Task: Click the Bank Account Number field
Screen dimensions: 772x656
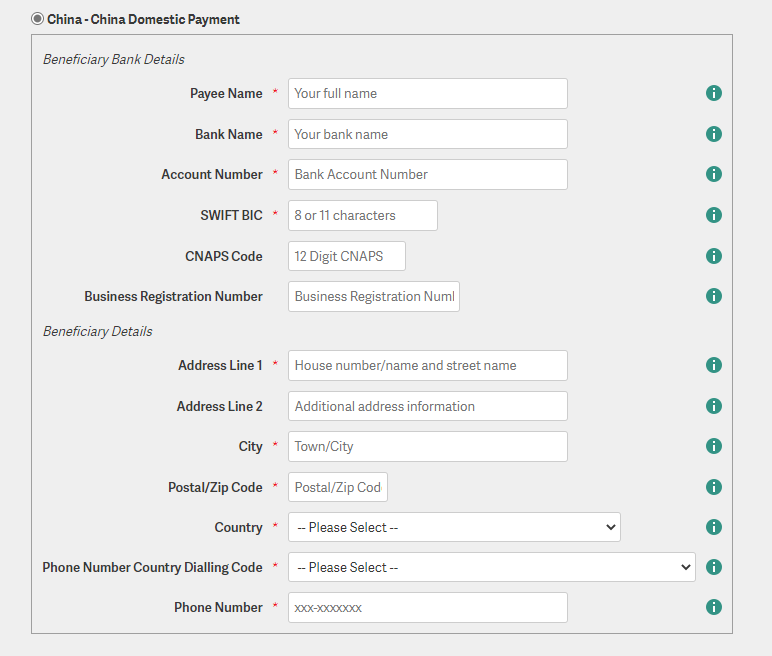Action: click(x=427, y=174)
